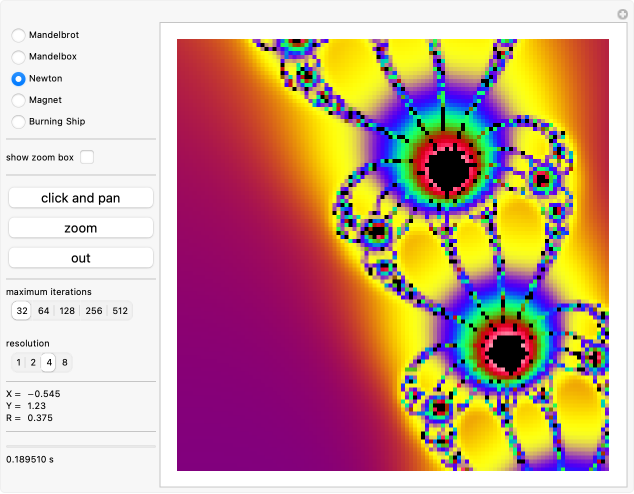This screenshot has height=494, width=634.
Task: Select the Newton fractal radio button
Action: point(19,78)
